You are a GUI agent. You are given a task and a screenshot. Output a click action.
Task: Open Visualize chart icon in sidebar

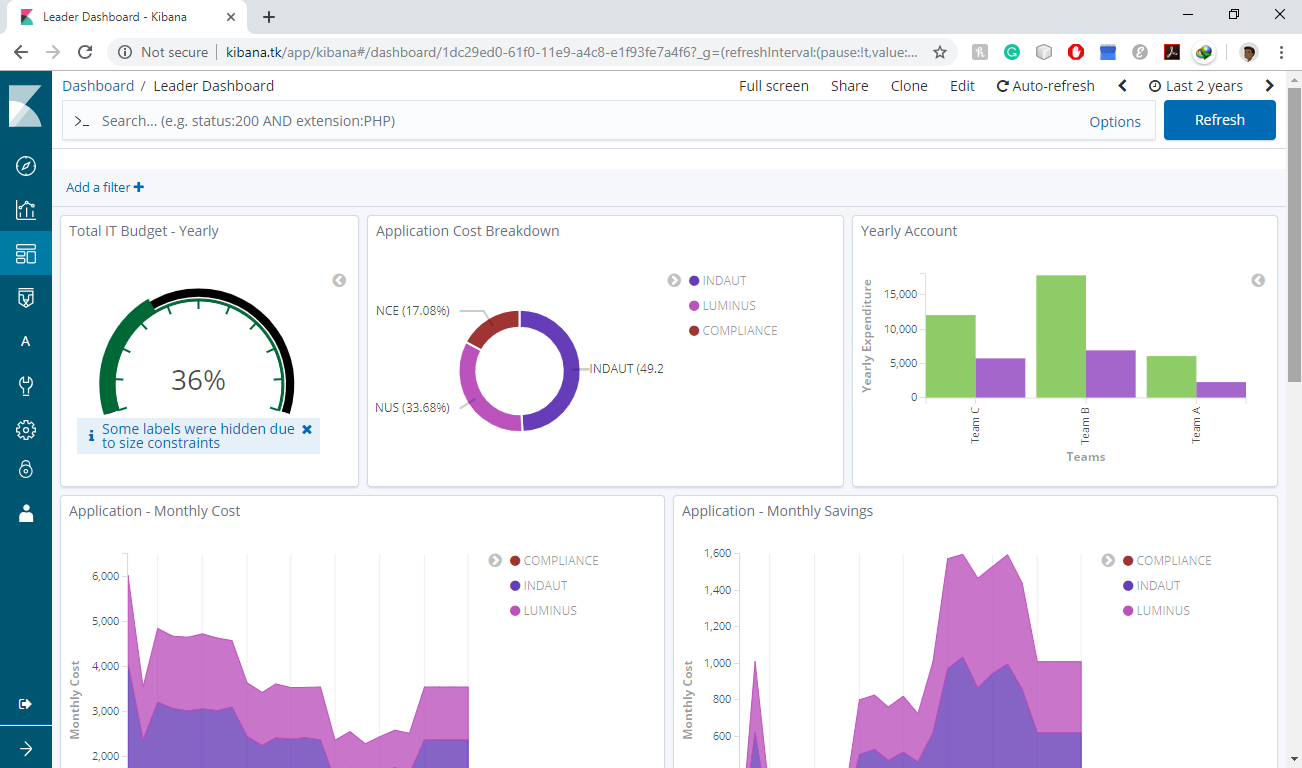pyautogui.click(x=26, y=210)
